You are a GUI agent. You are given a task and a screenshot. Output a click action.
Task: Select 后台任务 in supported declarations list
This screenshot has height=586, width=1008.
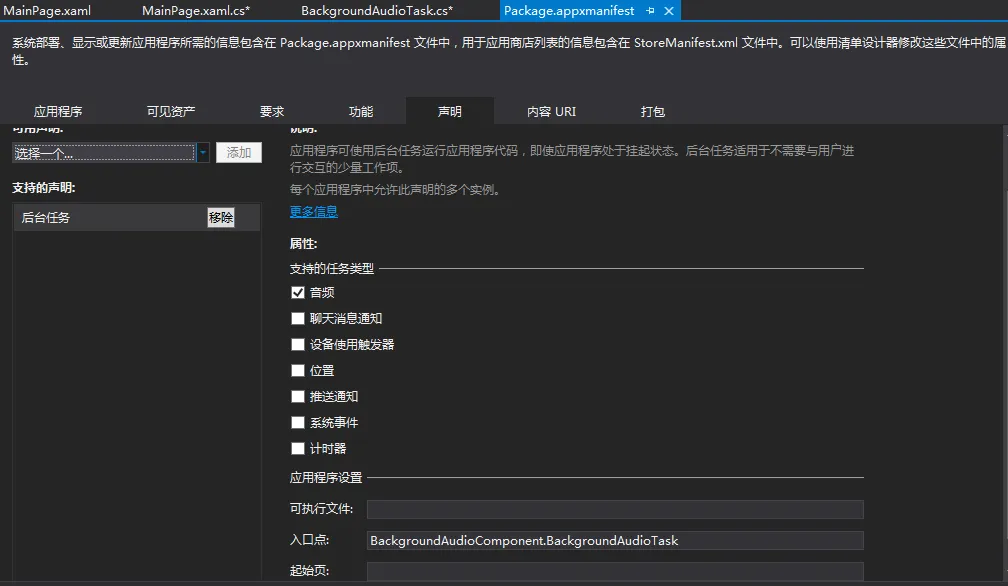point(100,218)
